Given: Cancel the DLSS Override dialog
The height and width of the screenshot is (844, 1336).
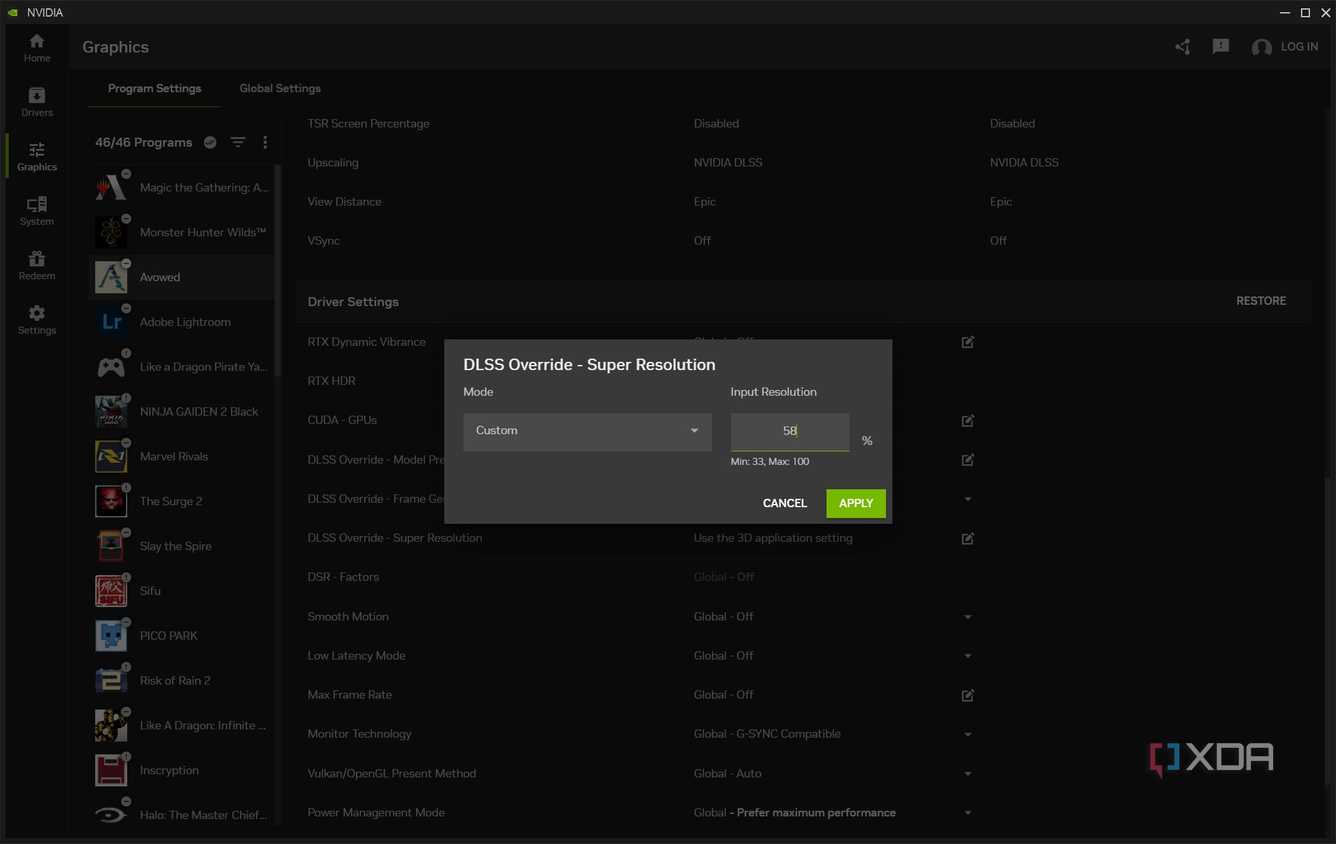Looking at the screenshot, I should (x=785, y=503).
